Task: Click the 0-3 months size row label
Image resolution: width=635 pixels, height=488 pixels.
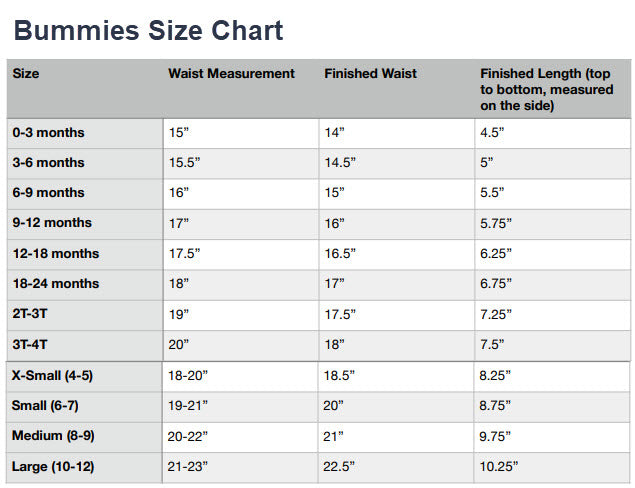Action: coord(48,133)
